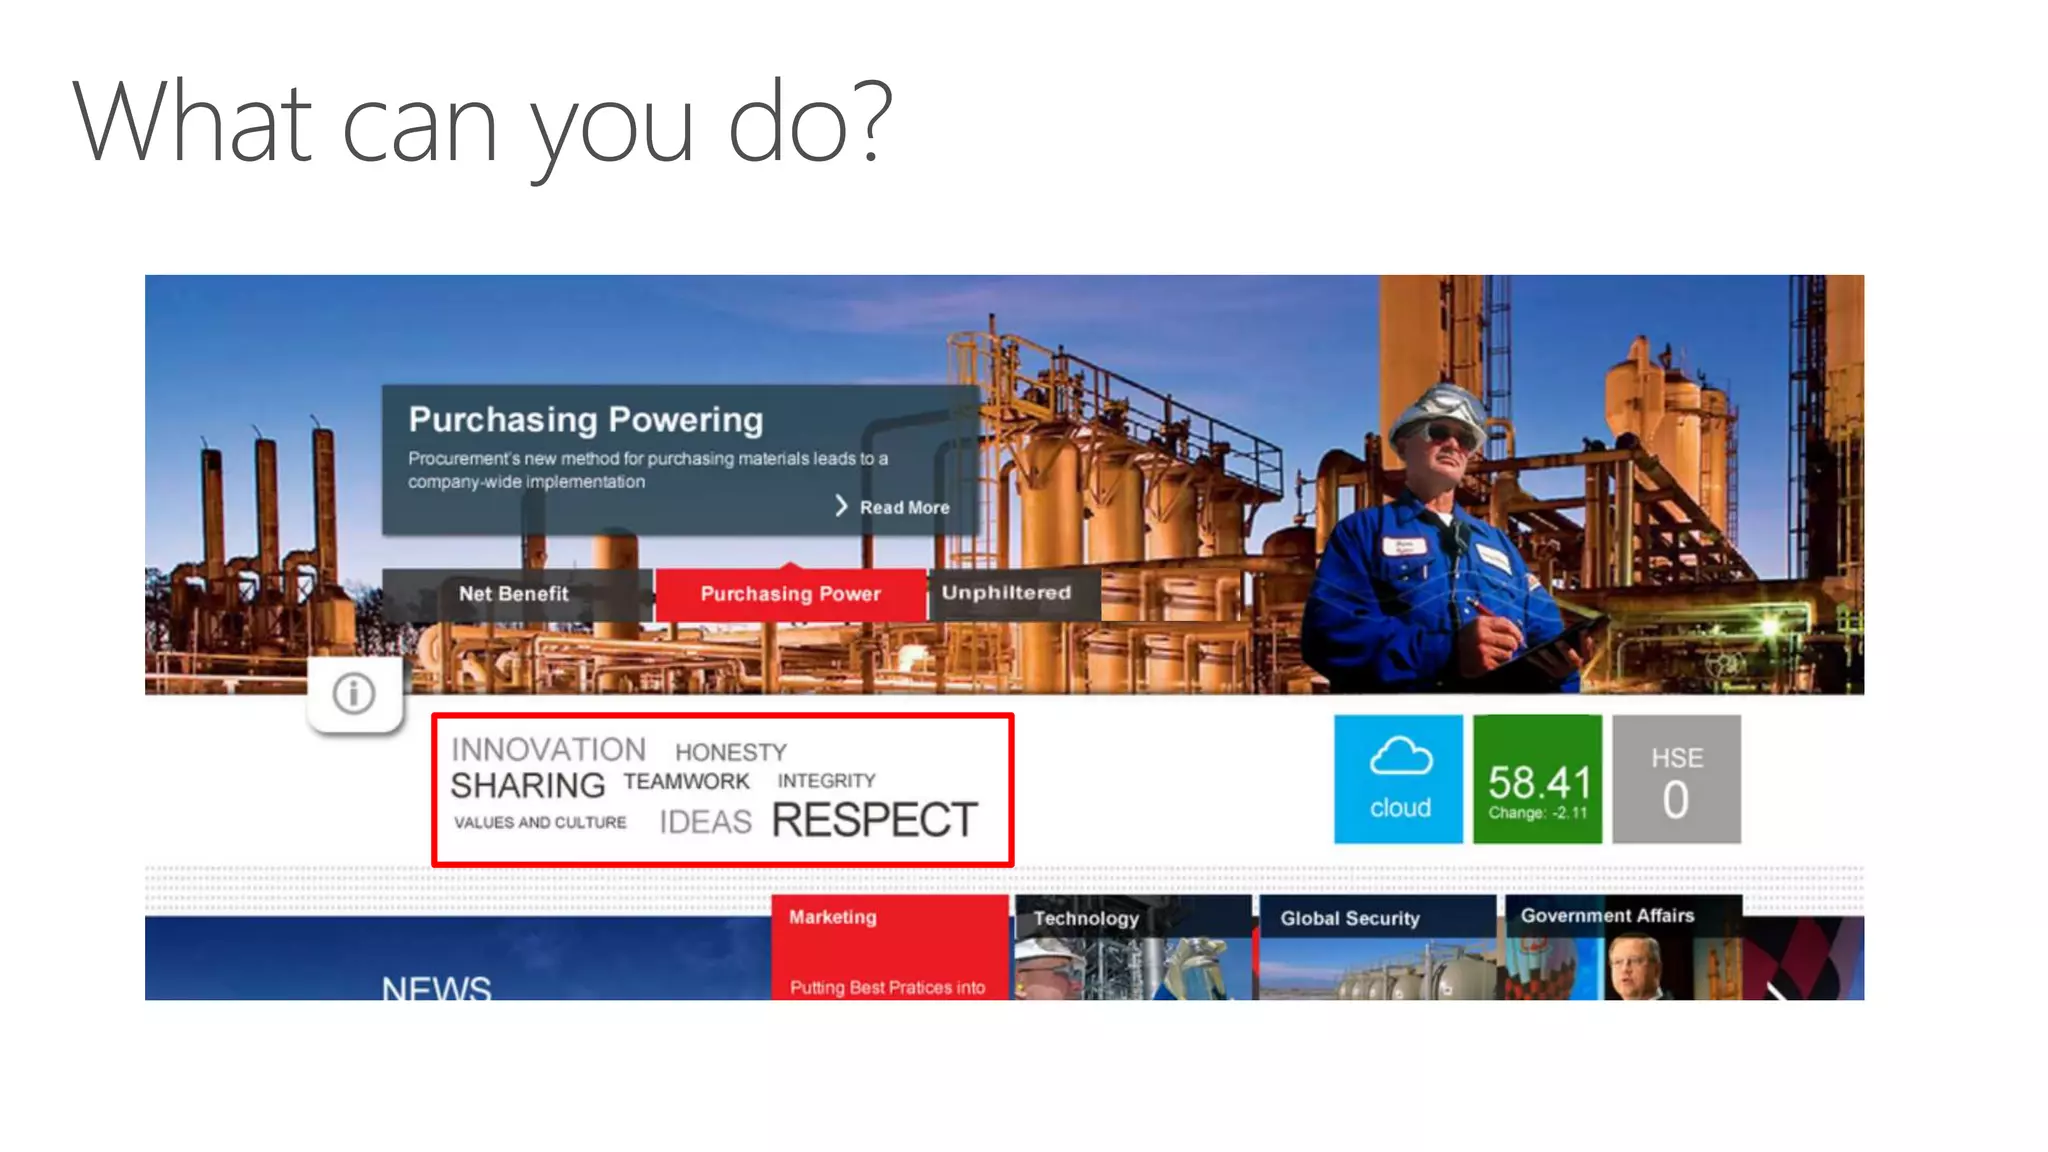Click the circled info icon
Viewport: 2048px width, 1152px height.
click(x=354, y=693)
